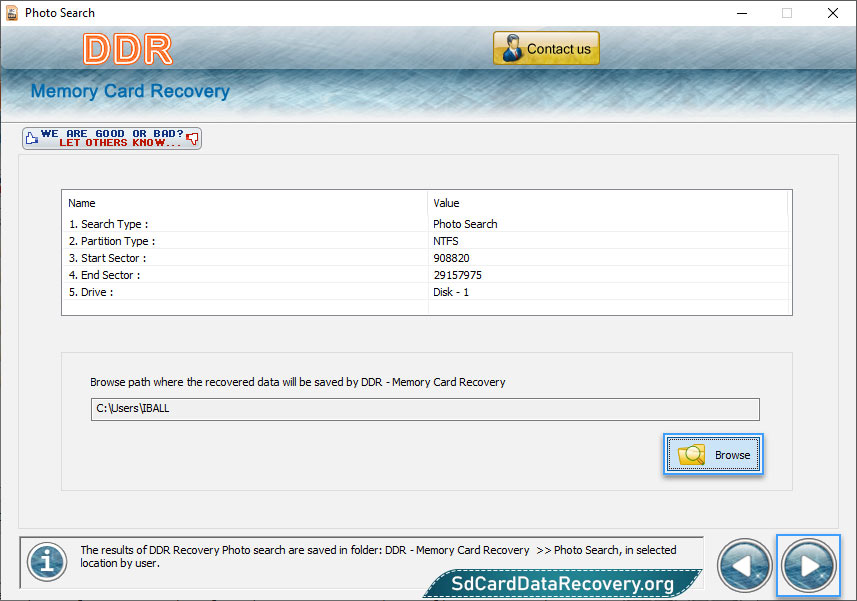
Task: Select the Drive row showing Disk - 1
Action: pos(425,292)
